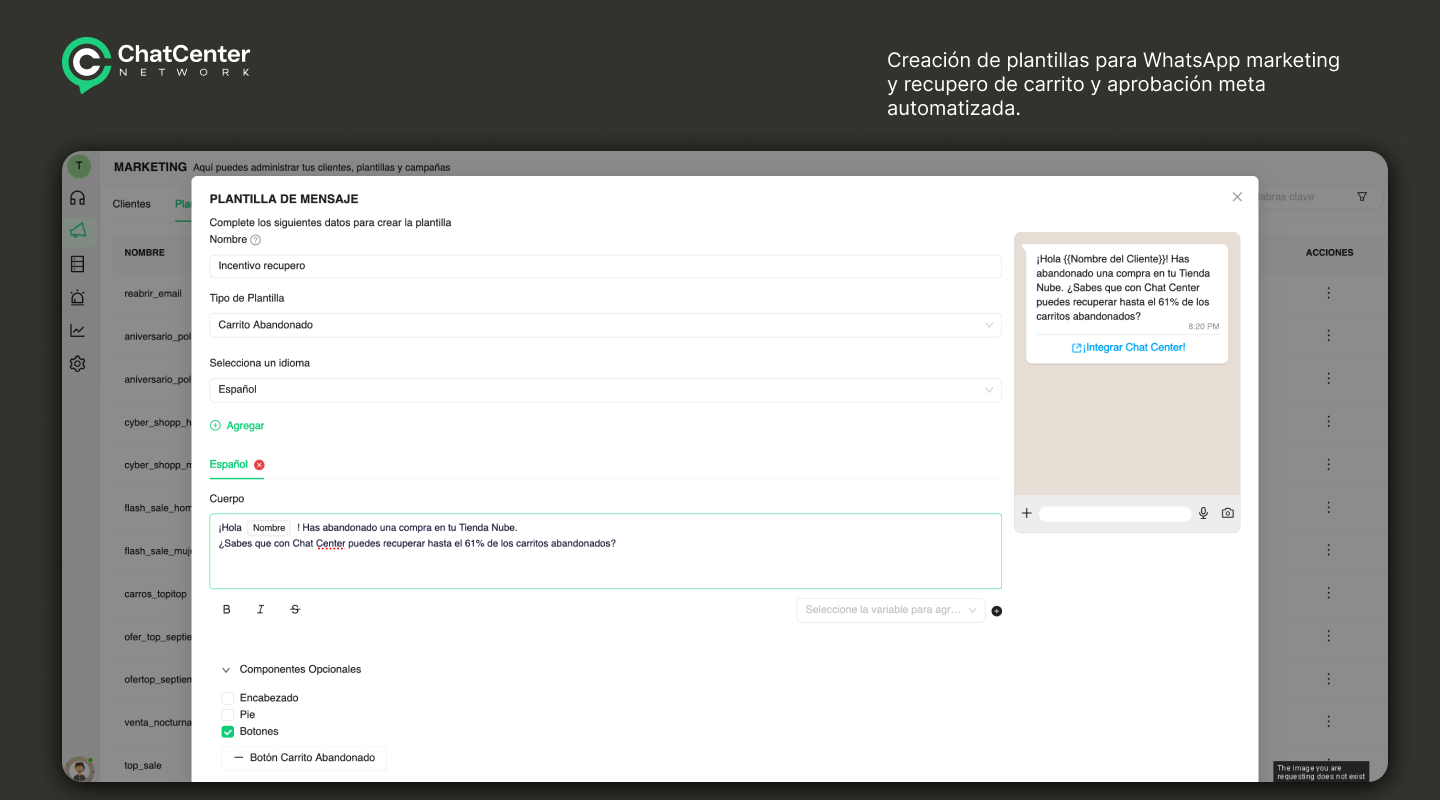Enable the Encabezado checkbox
Screen dimensions: 1440x800
click(x=227, y=698)
